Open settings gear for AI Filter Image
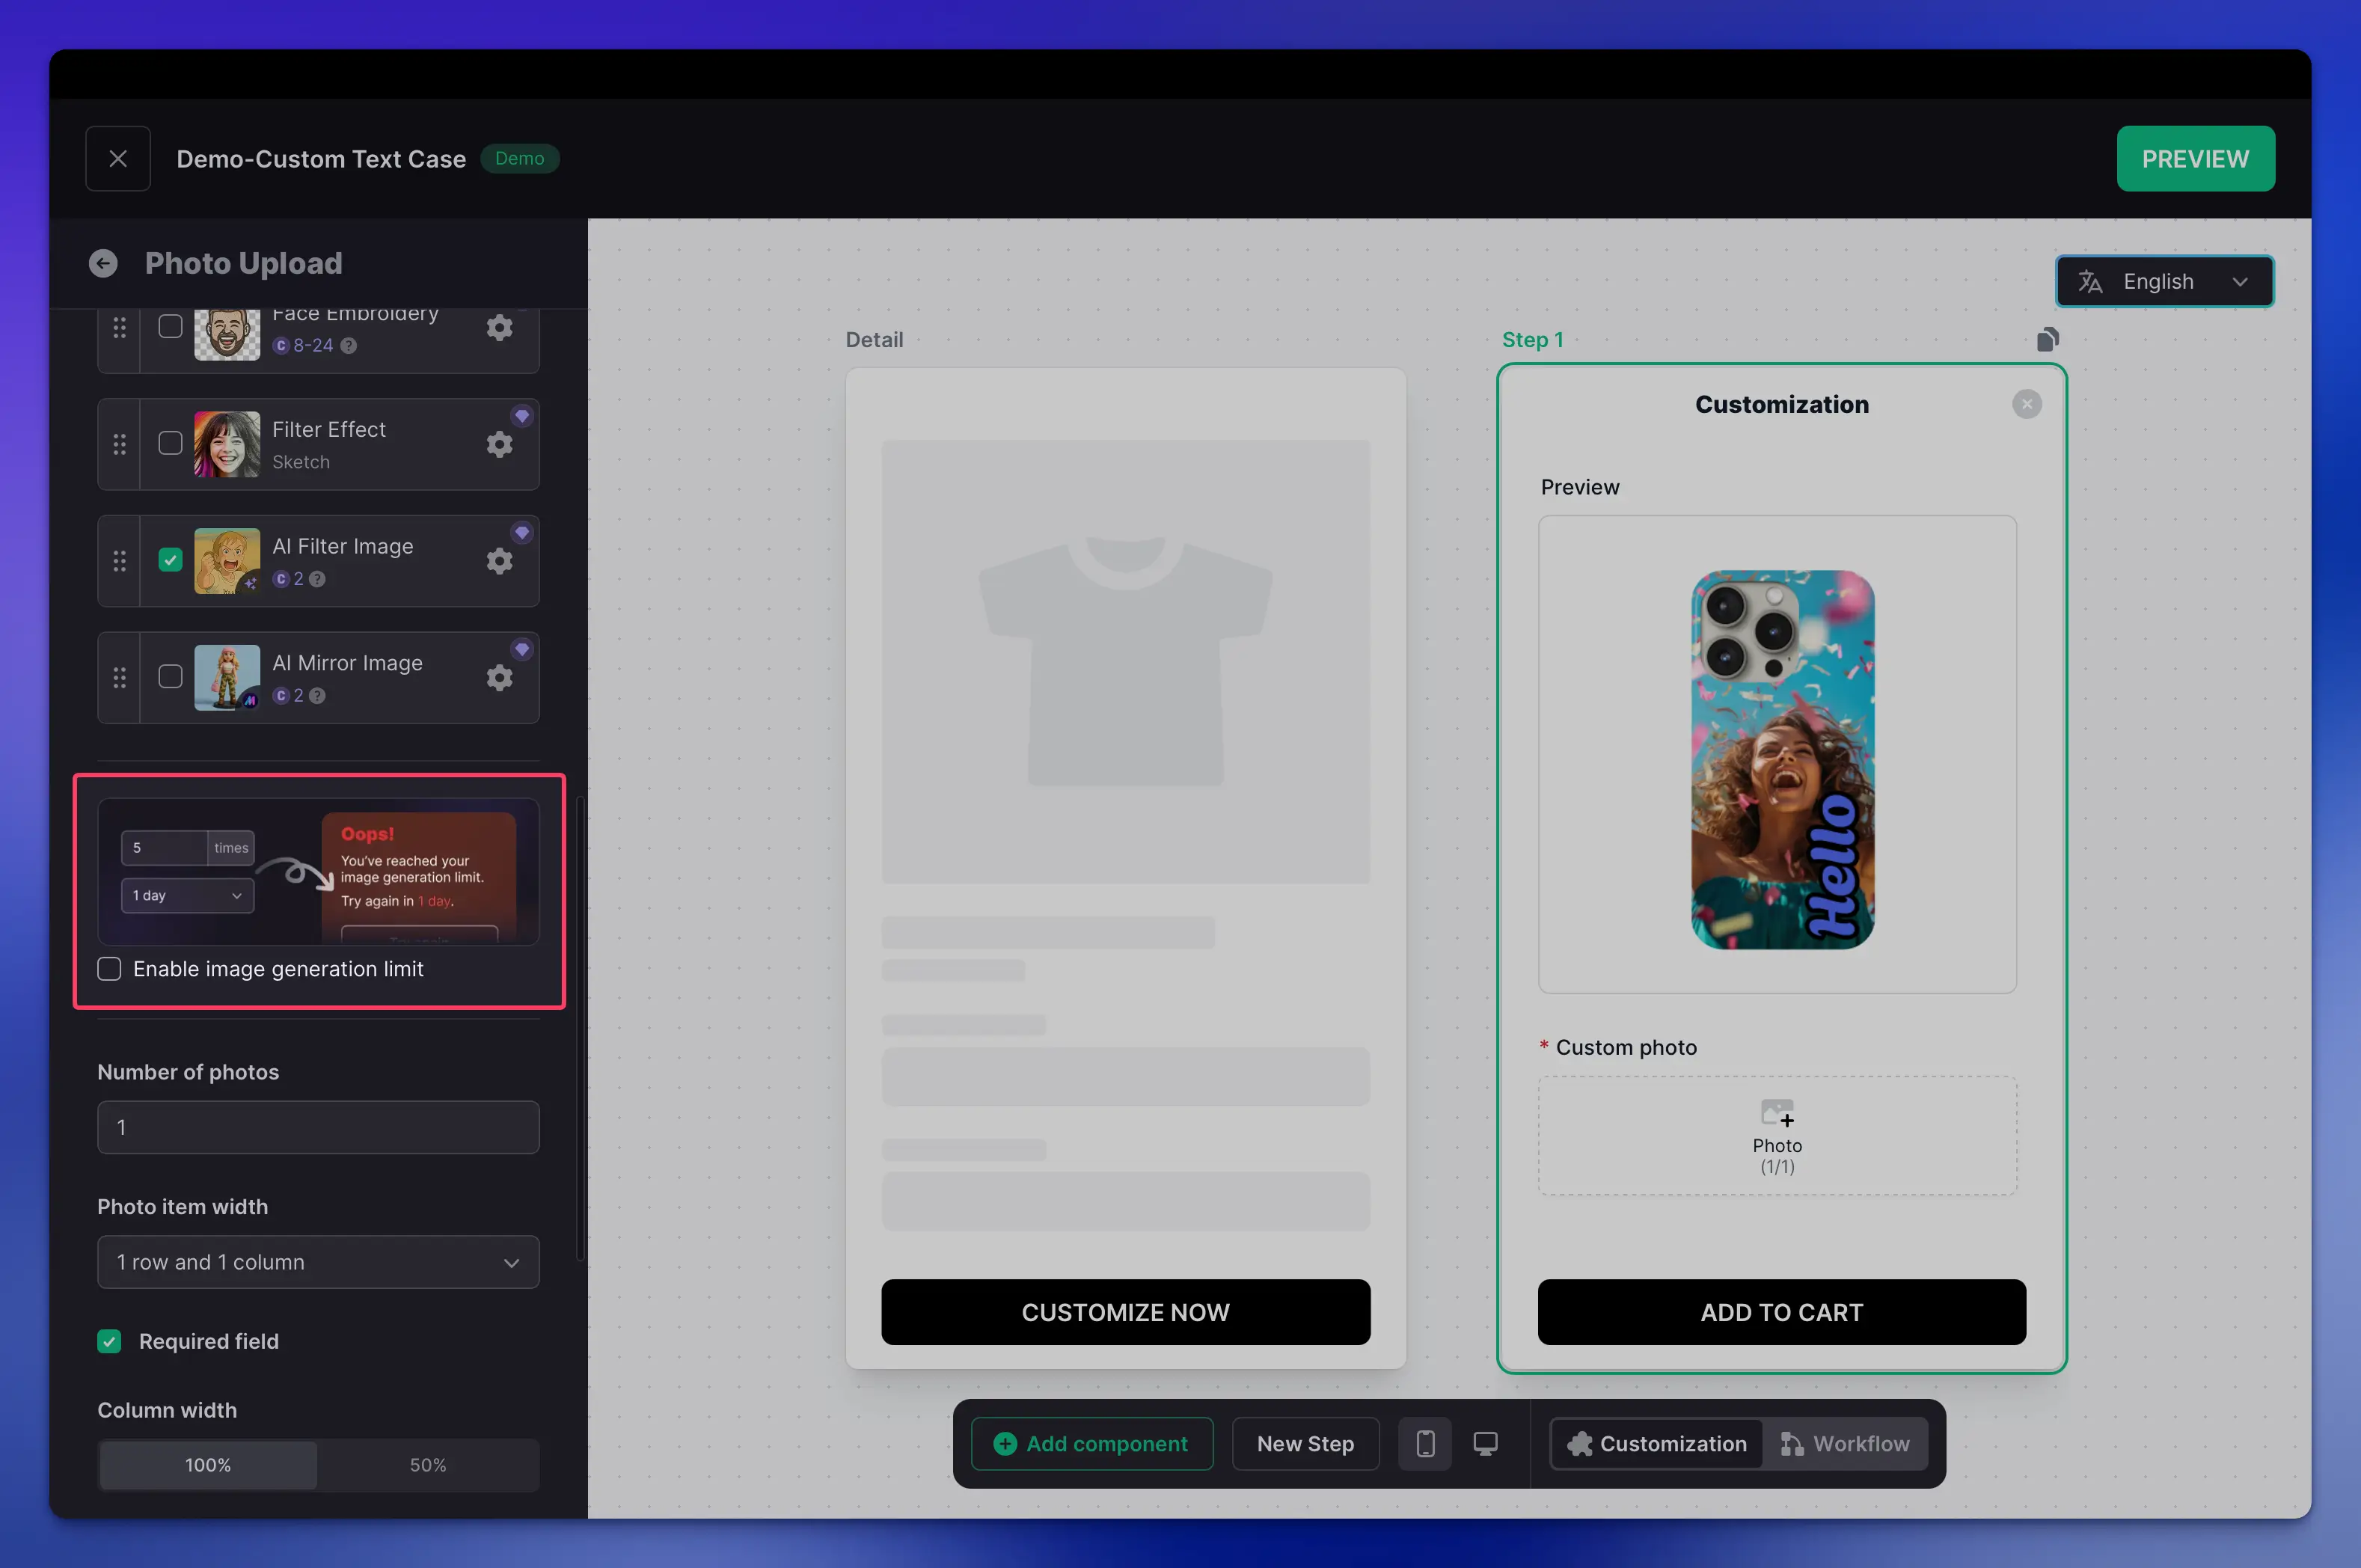 tap(499, 561)
